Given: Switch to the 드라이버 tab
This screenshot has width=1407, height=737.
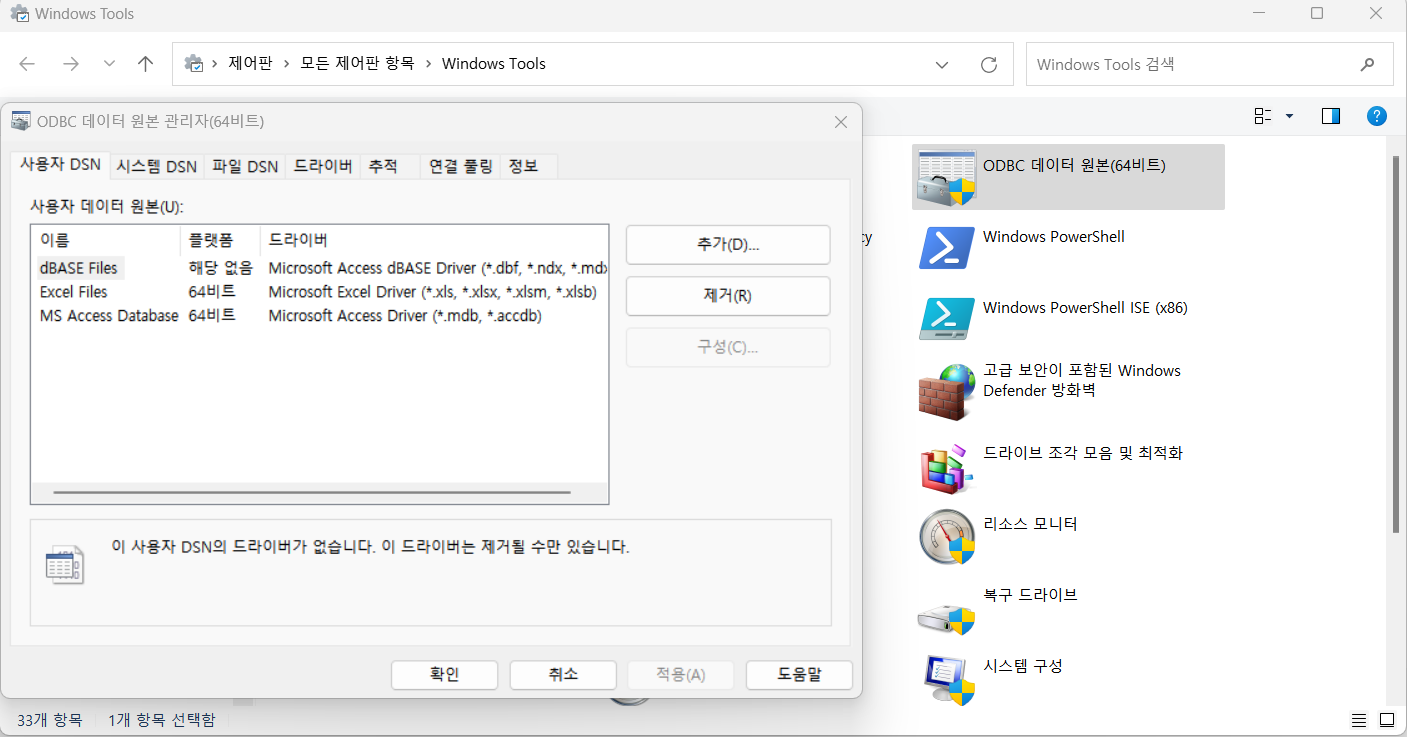Looking at the screenshot, I should 323,167.
